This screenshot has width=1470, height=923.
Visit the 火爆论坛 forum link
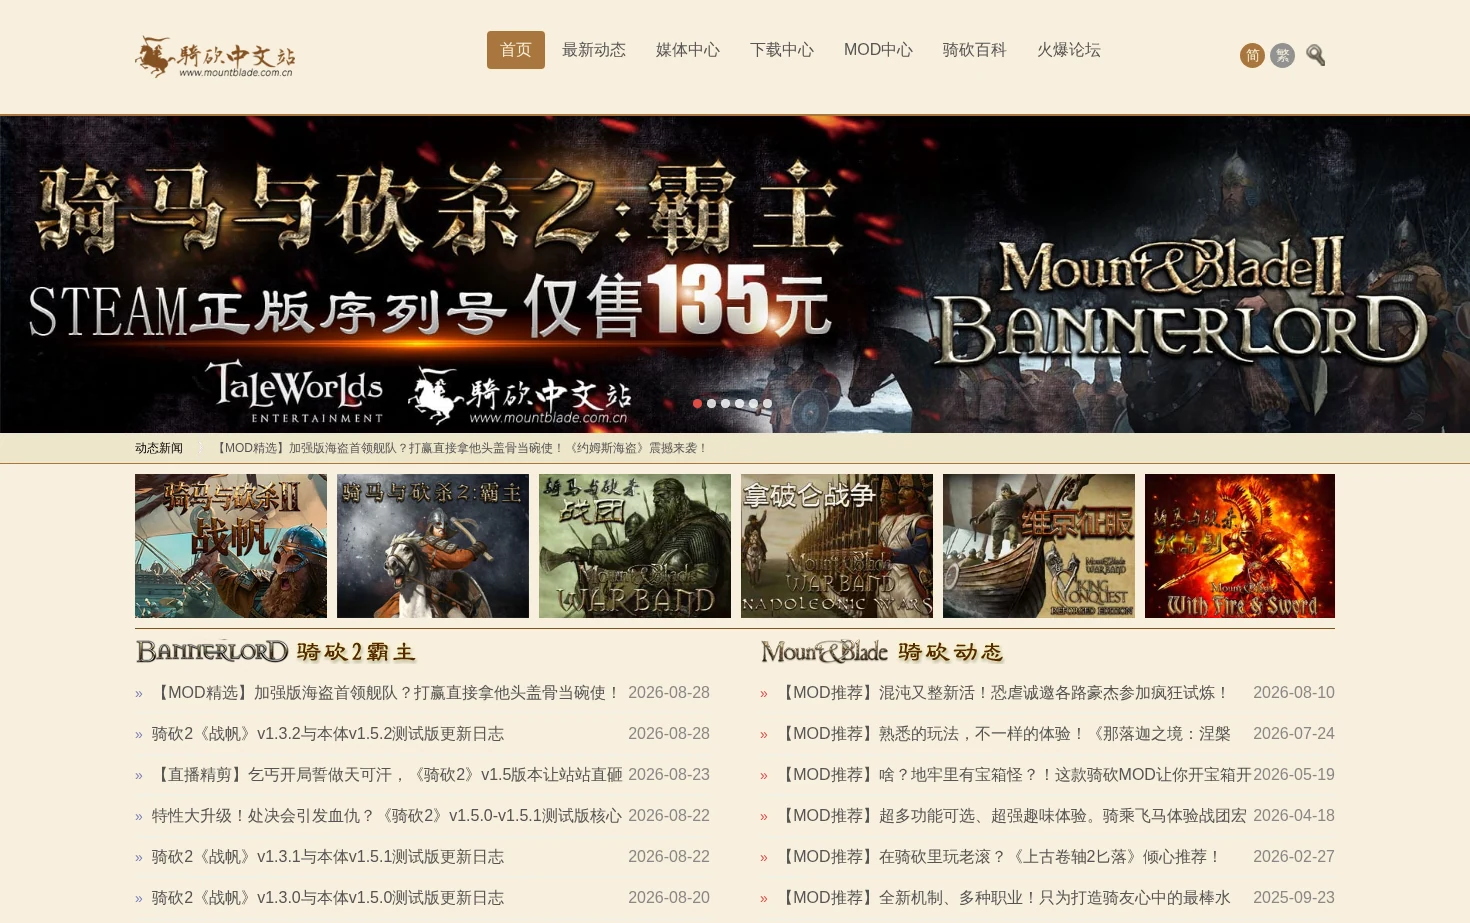1068,50
